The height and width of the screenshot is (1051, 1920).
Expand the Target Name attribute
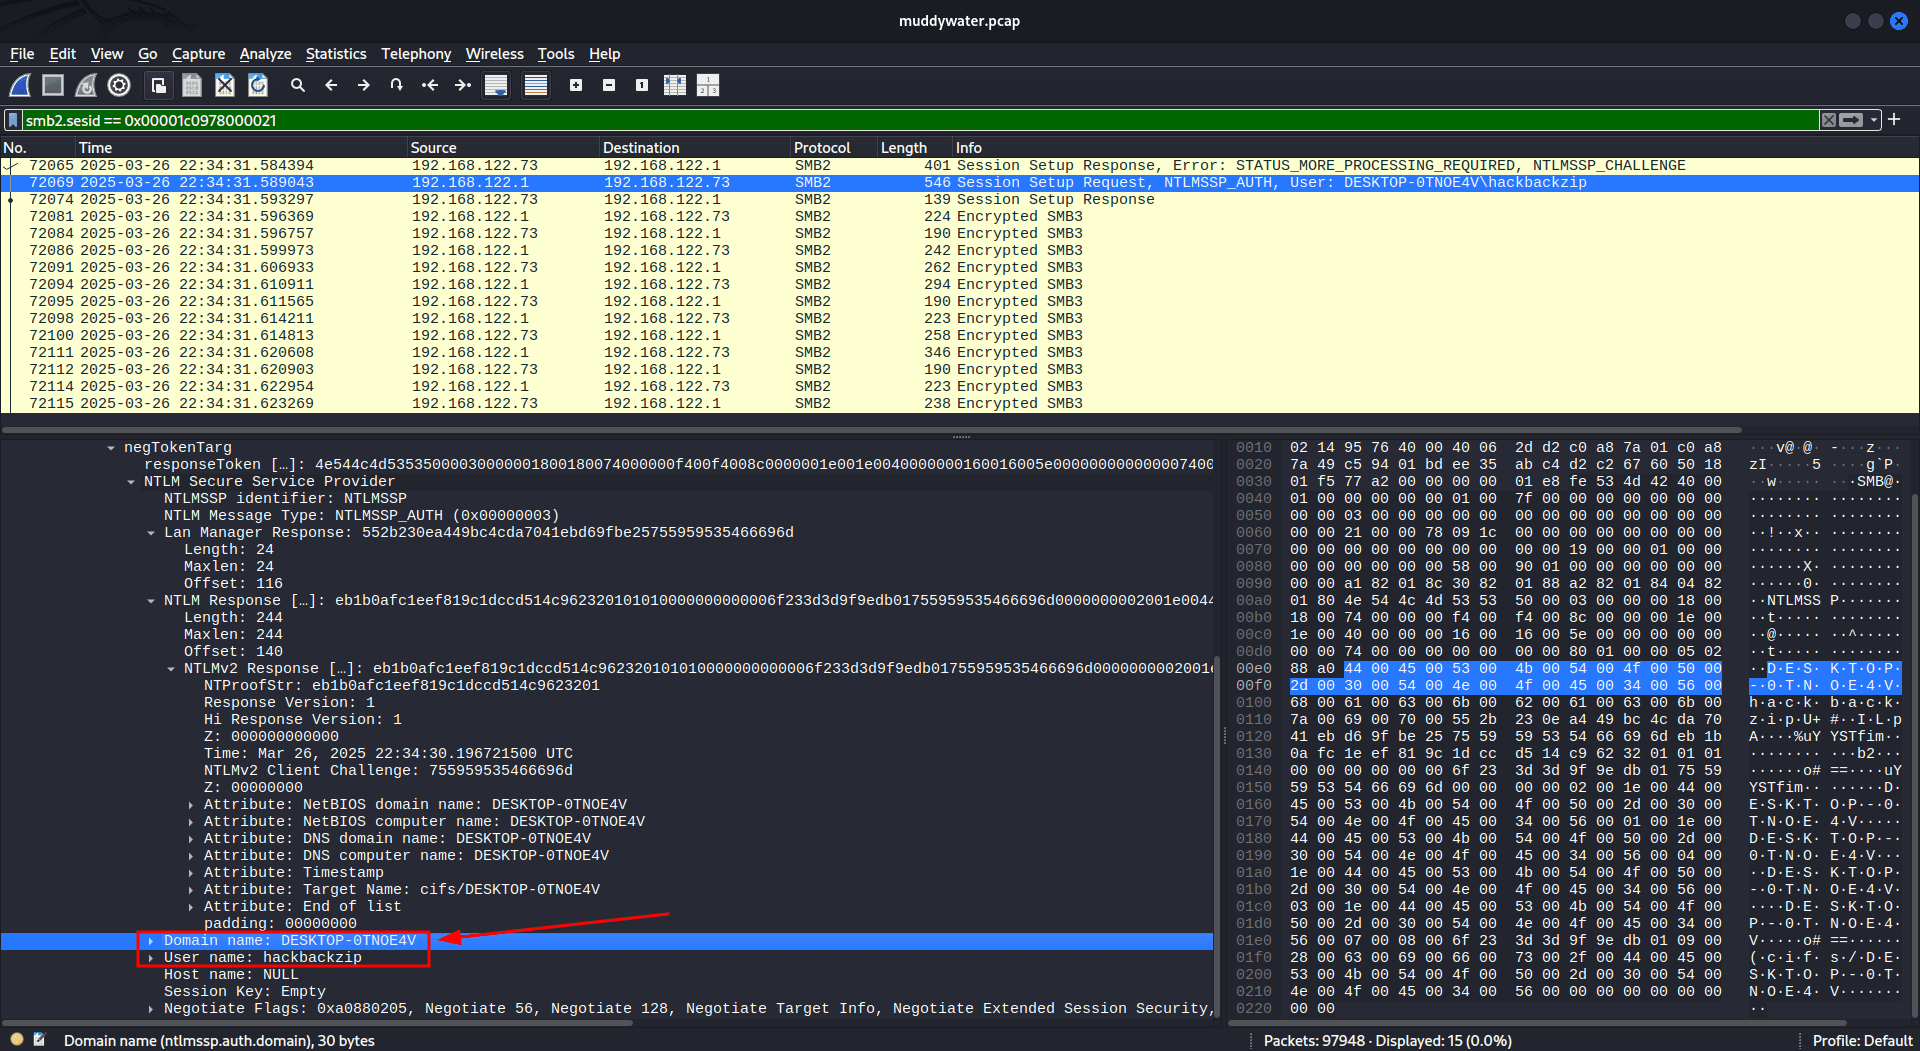tap(191, 890)
